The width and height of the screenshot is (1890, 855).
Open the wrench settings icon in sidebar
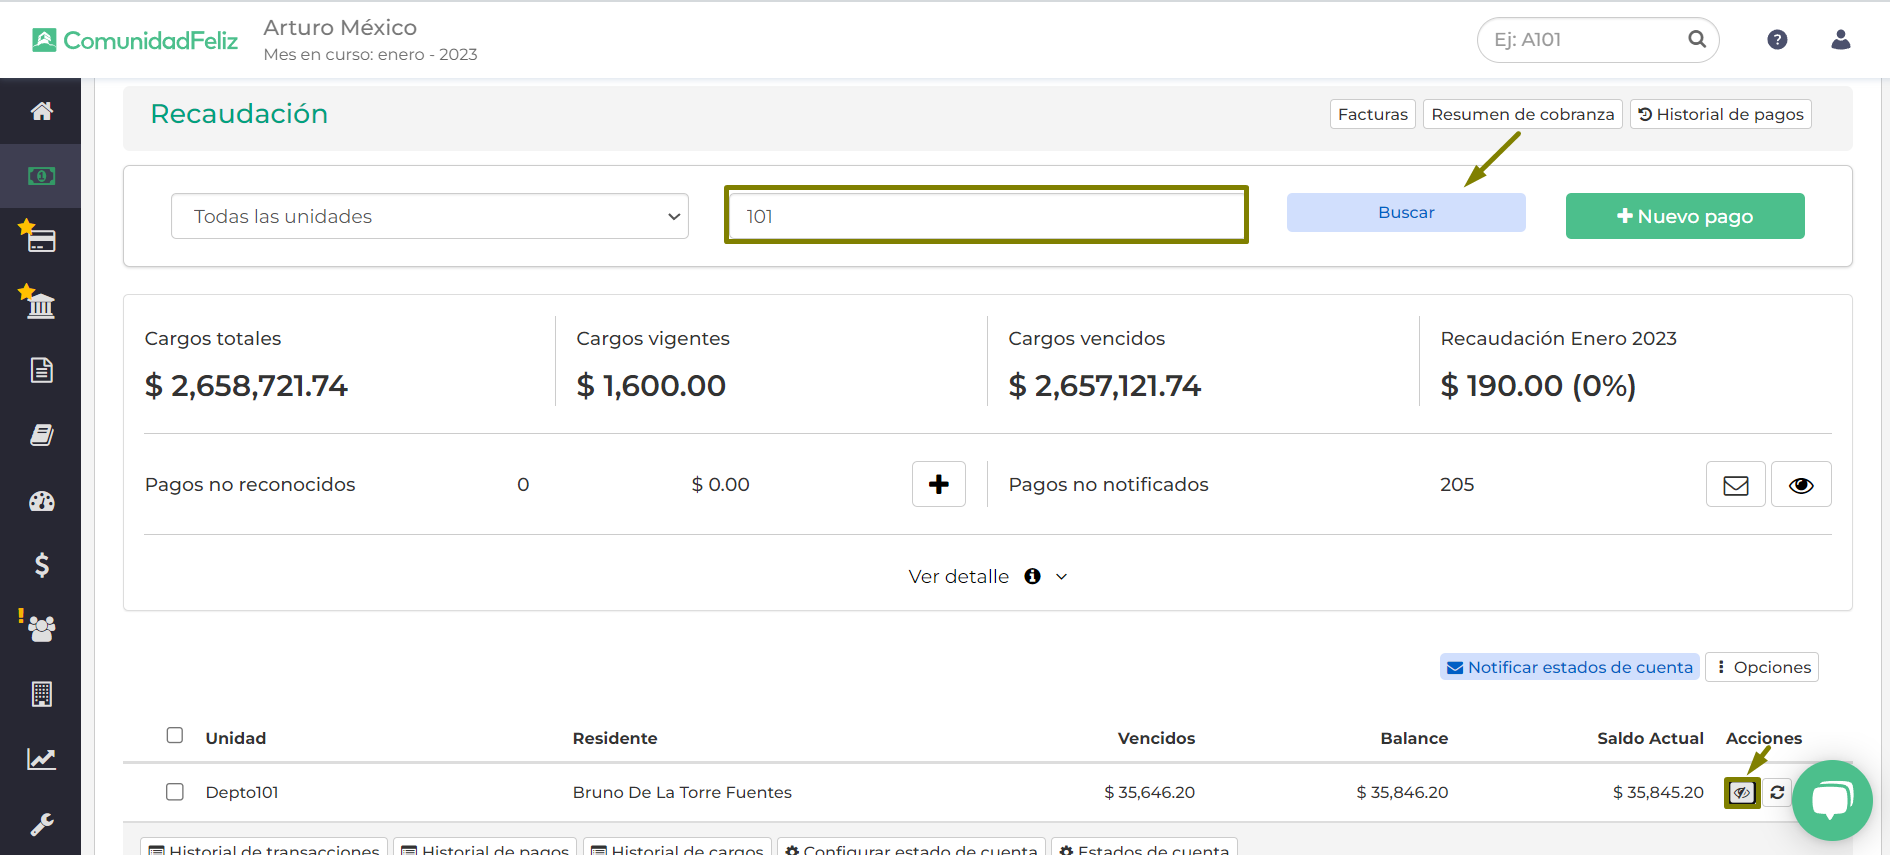tap(41, 825)
